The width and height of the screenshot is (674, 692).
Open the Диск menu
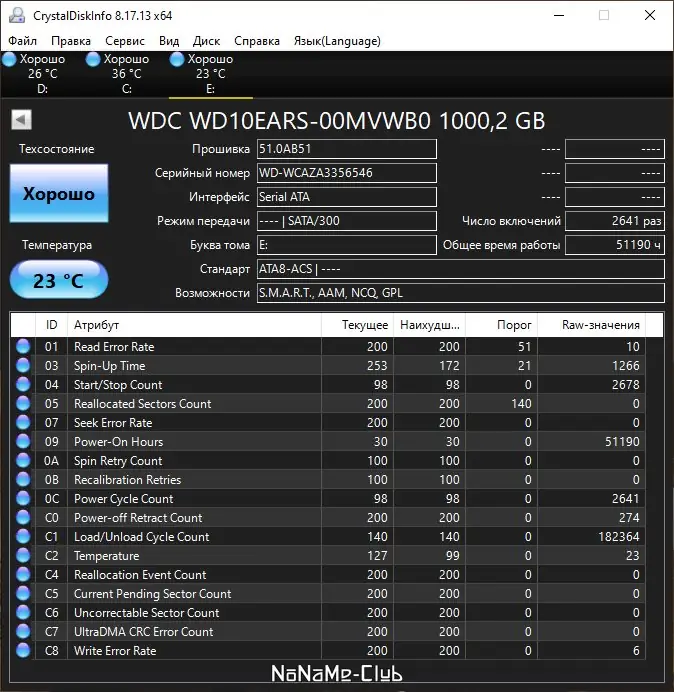[x=206, y=41]
